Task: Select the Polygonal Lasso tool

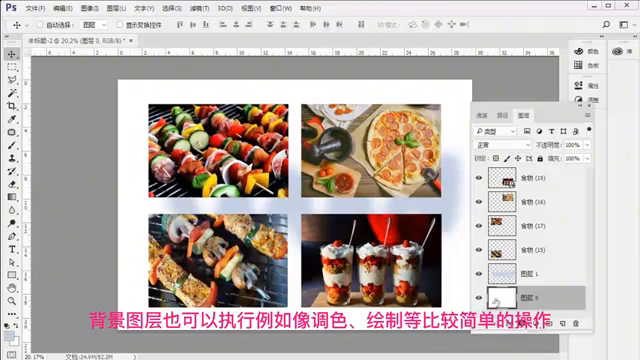Action: tap(11, 80)
